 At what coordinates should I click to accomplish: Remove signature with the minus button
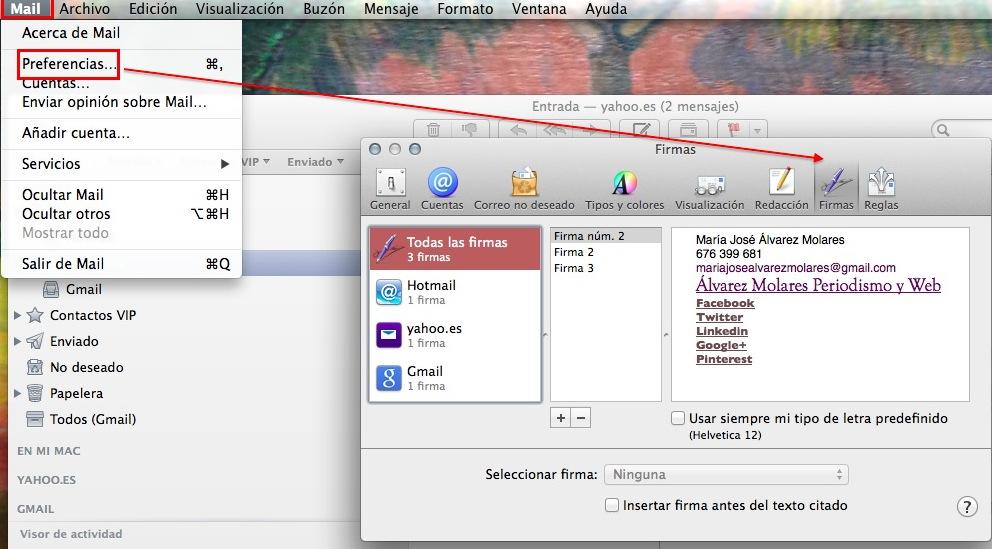click(x=581, y=418)
